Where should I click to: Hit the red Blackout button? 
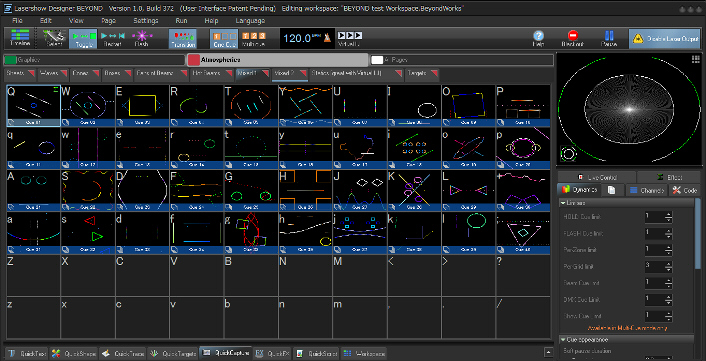573,38
